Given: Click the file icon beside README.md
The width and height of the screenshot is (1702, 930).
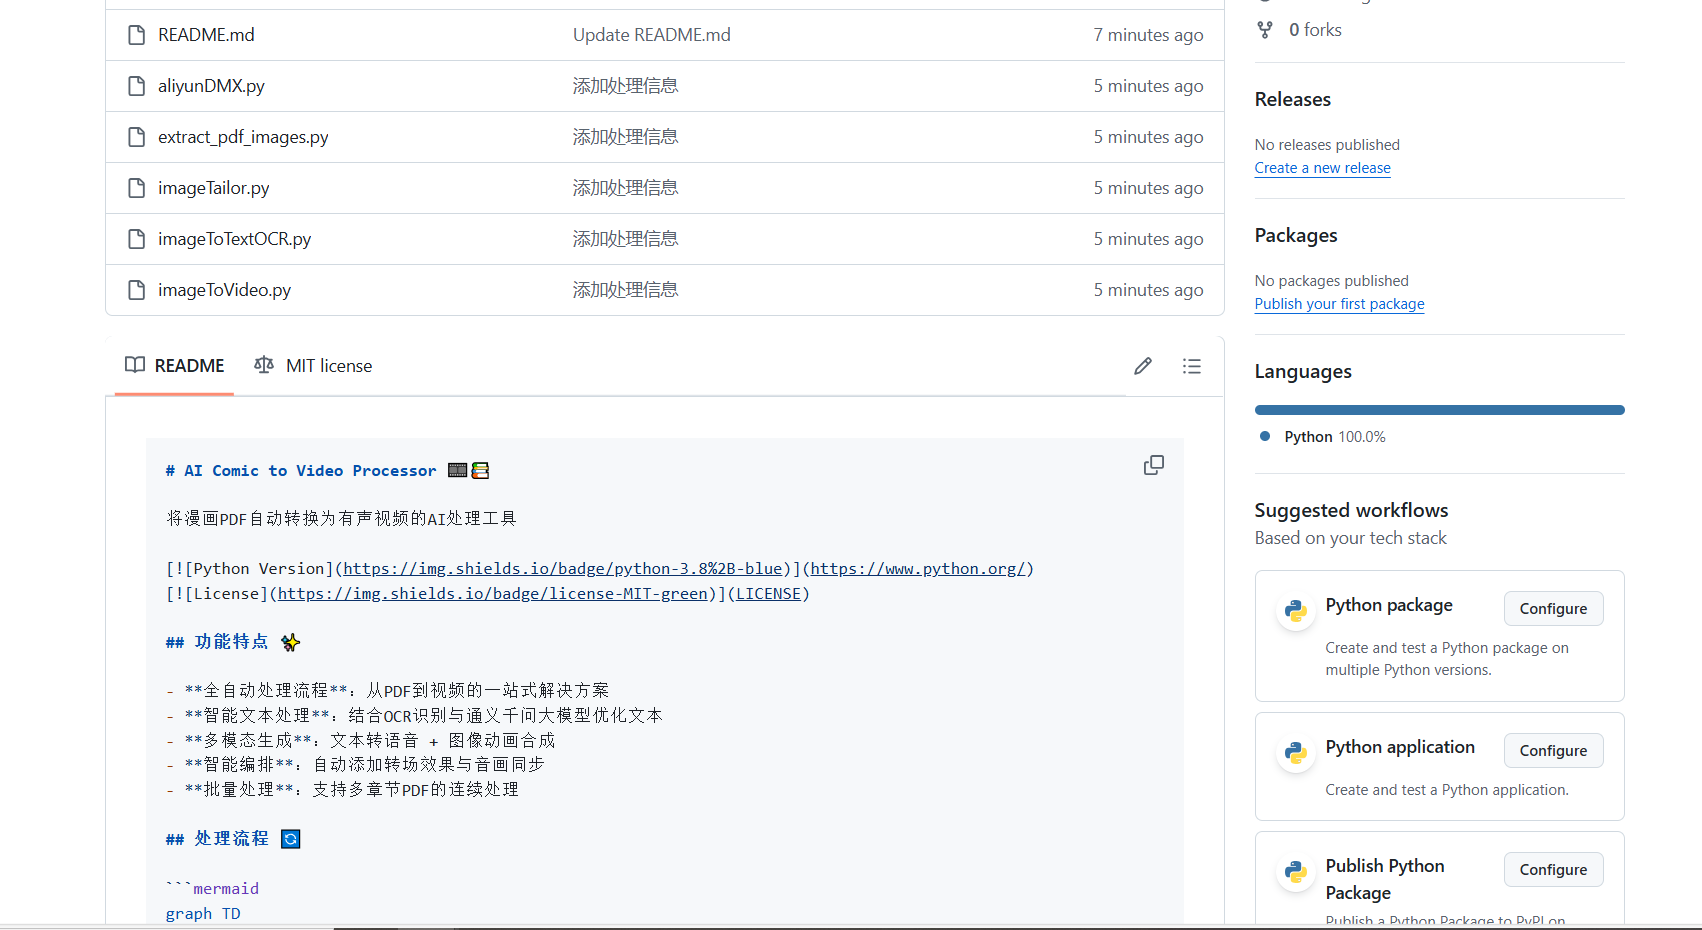Looking at the screenshot, I should pos(137,35).
